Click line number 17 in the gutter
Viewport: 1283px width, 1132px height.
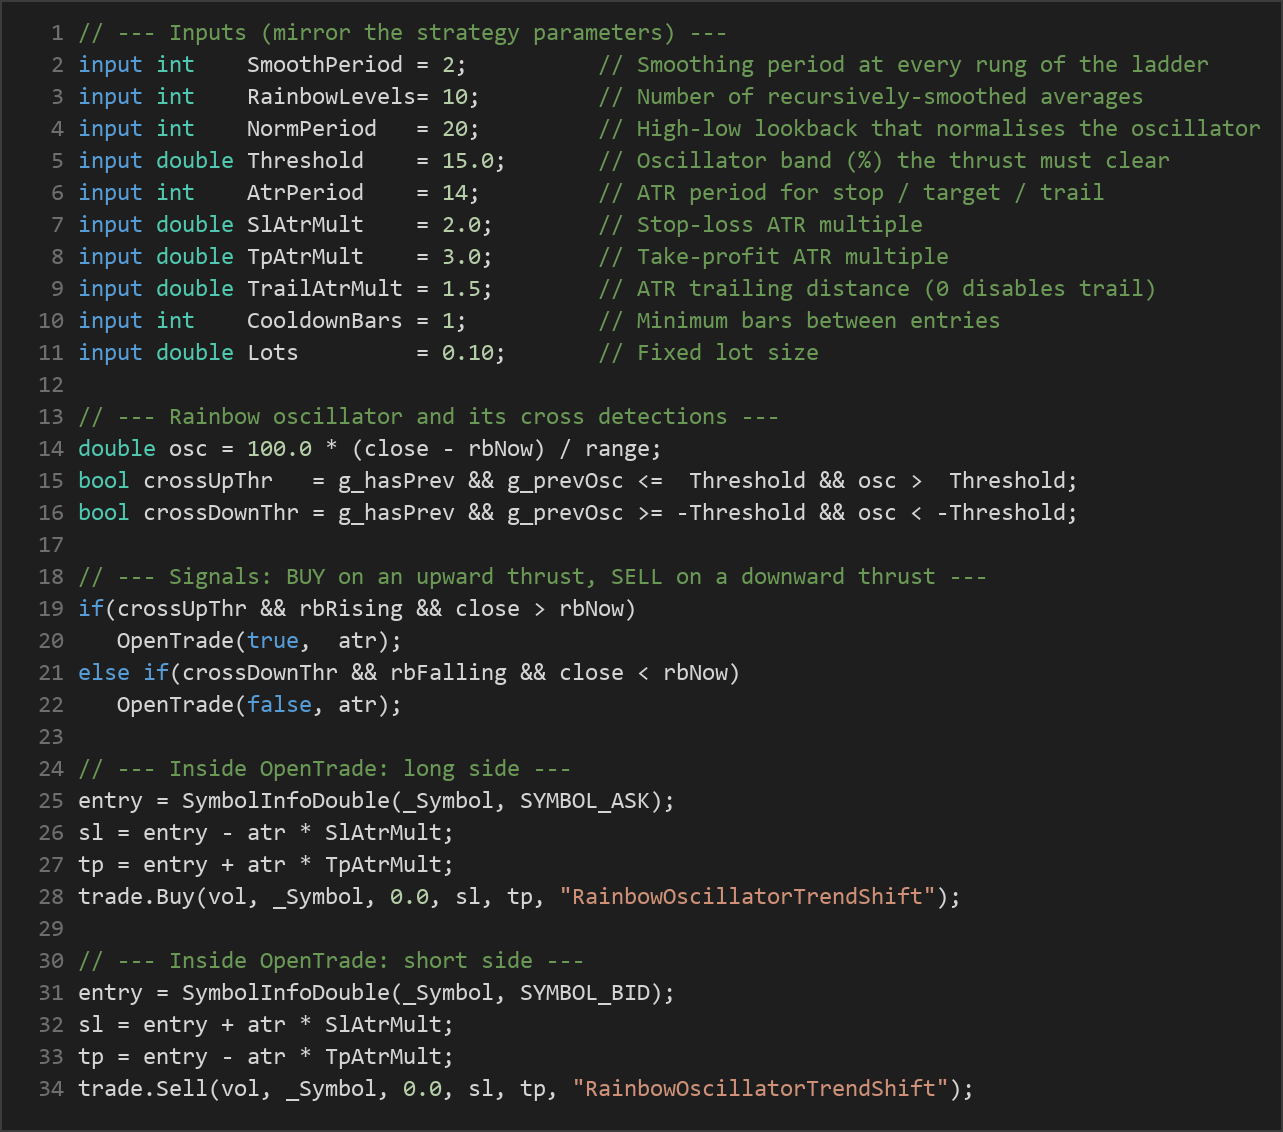click(51, 545)
